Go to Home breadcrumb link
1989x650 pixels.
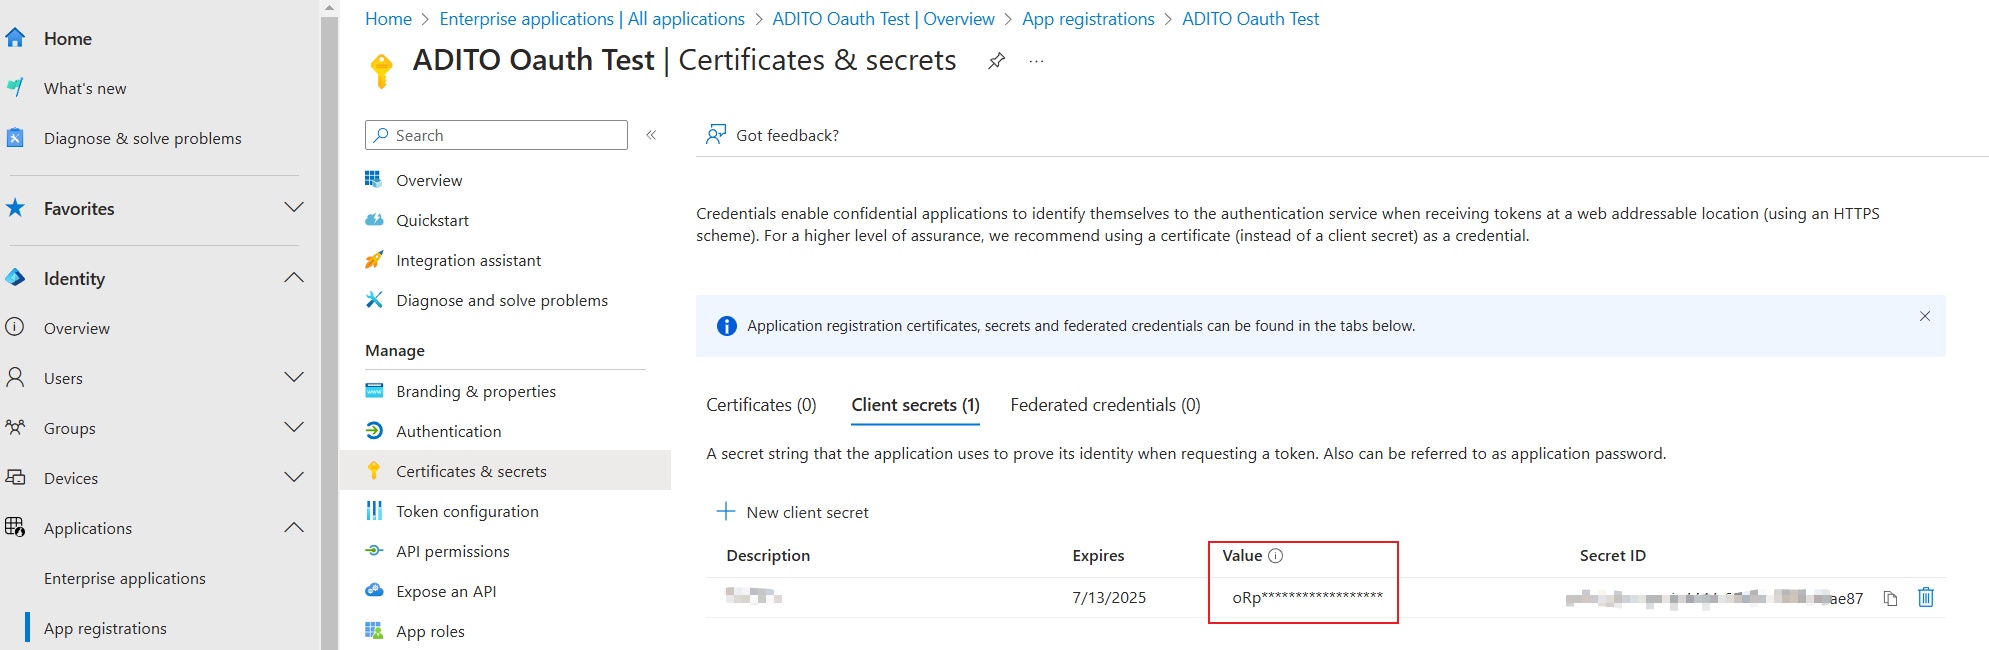tap(388, 19)
